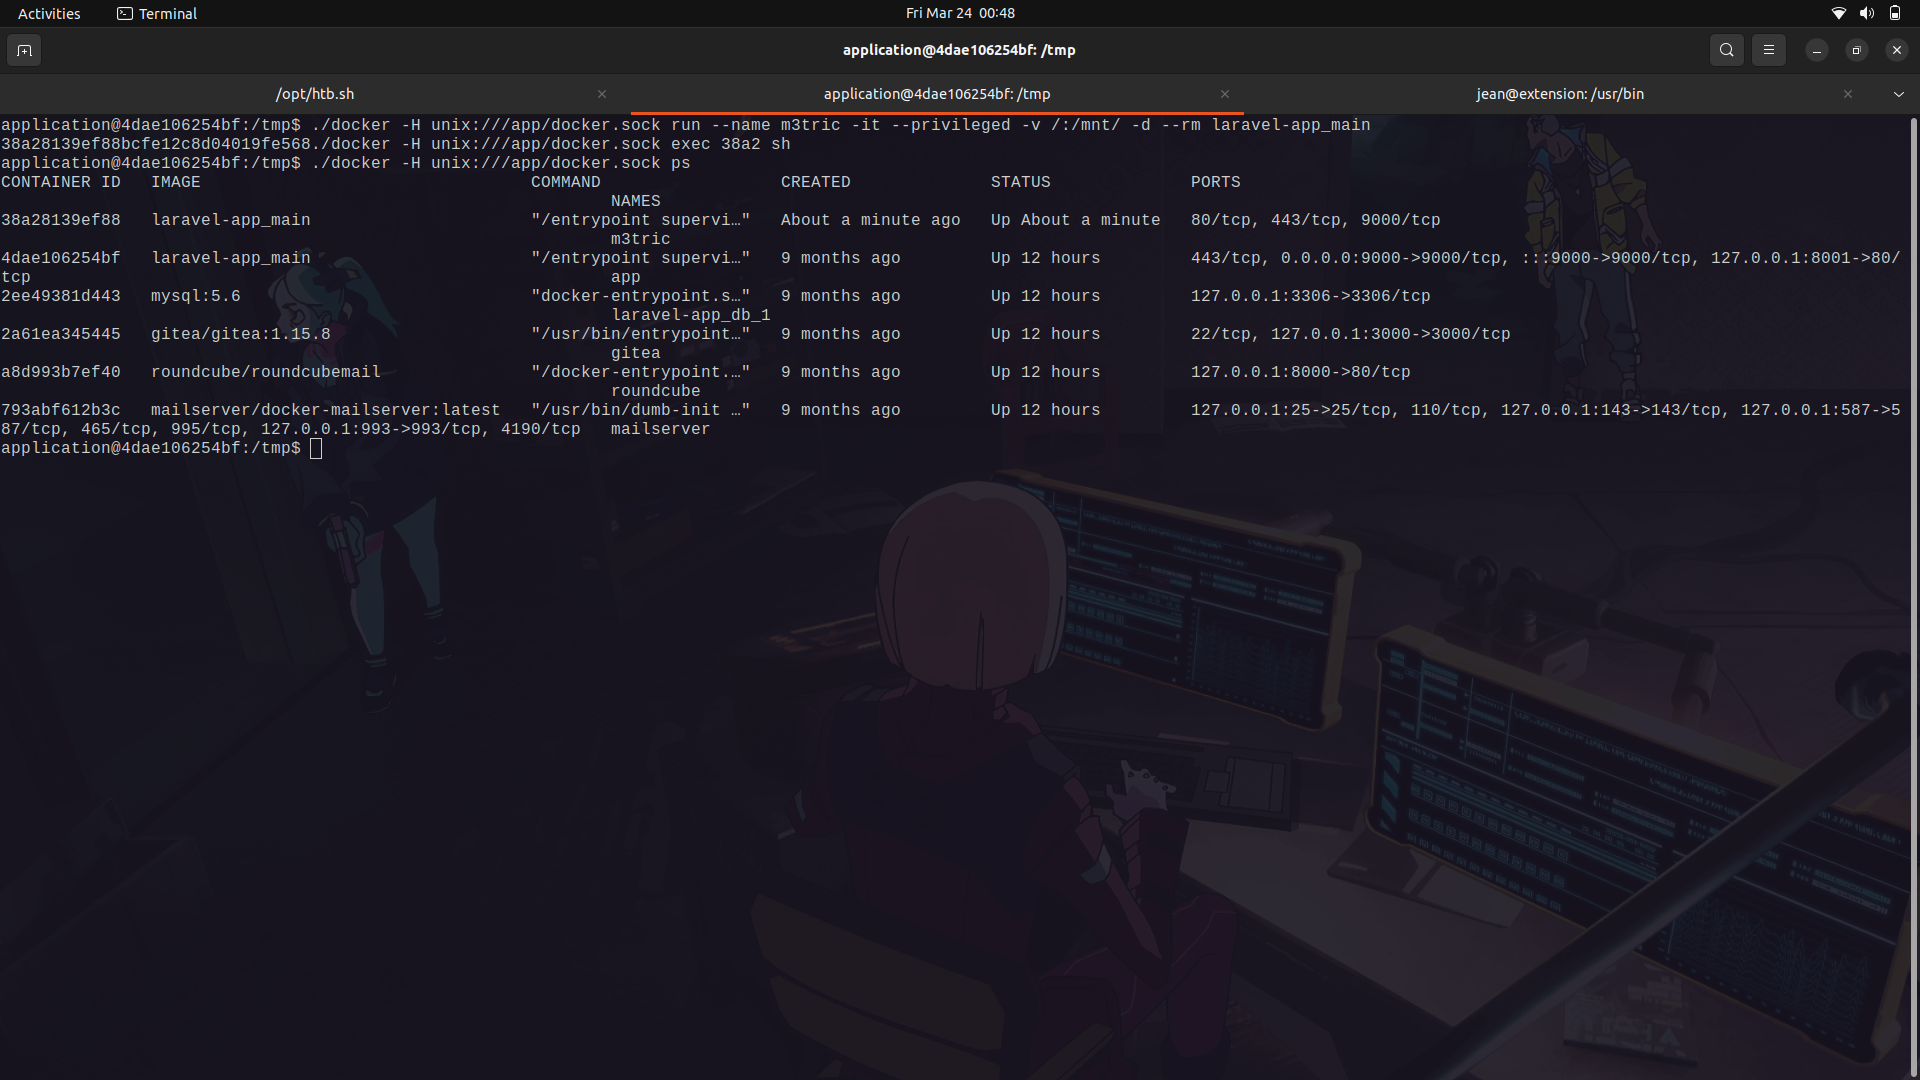Close the /opt/htb.sh tab

tap(602, 93)
